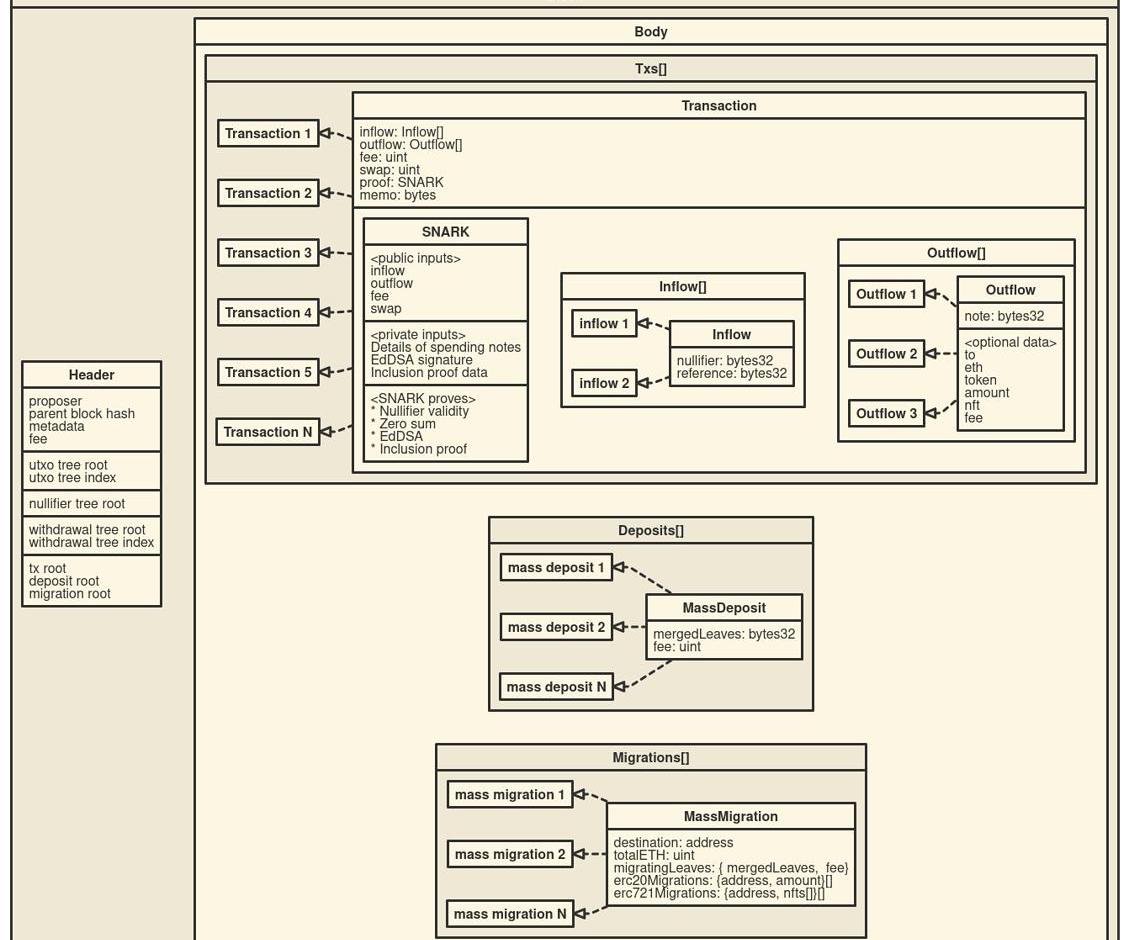This screenshot has height=940, width=1128.
Task: Select the inflow 2 box
Action: (604, 383)
